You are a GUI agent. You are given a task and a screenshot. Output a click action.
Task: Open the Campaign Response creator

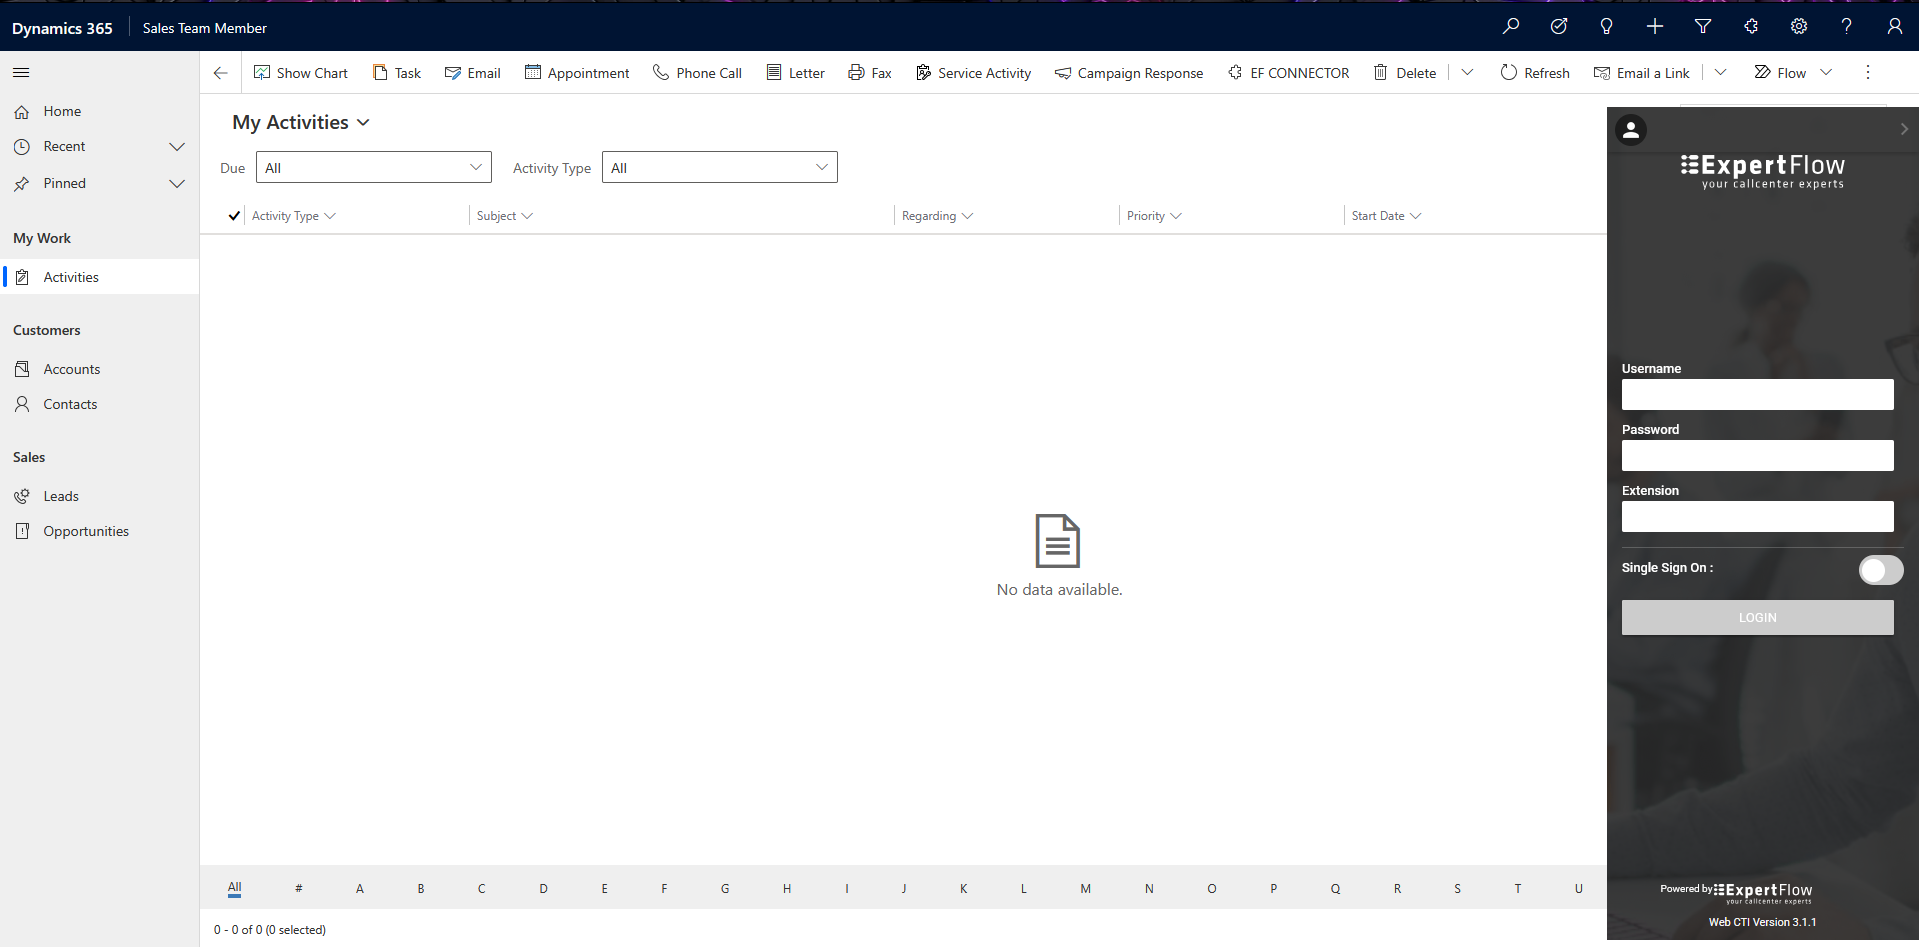(x=1128, y=72)
